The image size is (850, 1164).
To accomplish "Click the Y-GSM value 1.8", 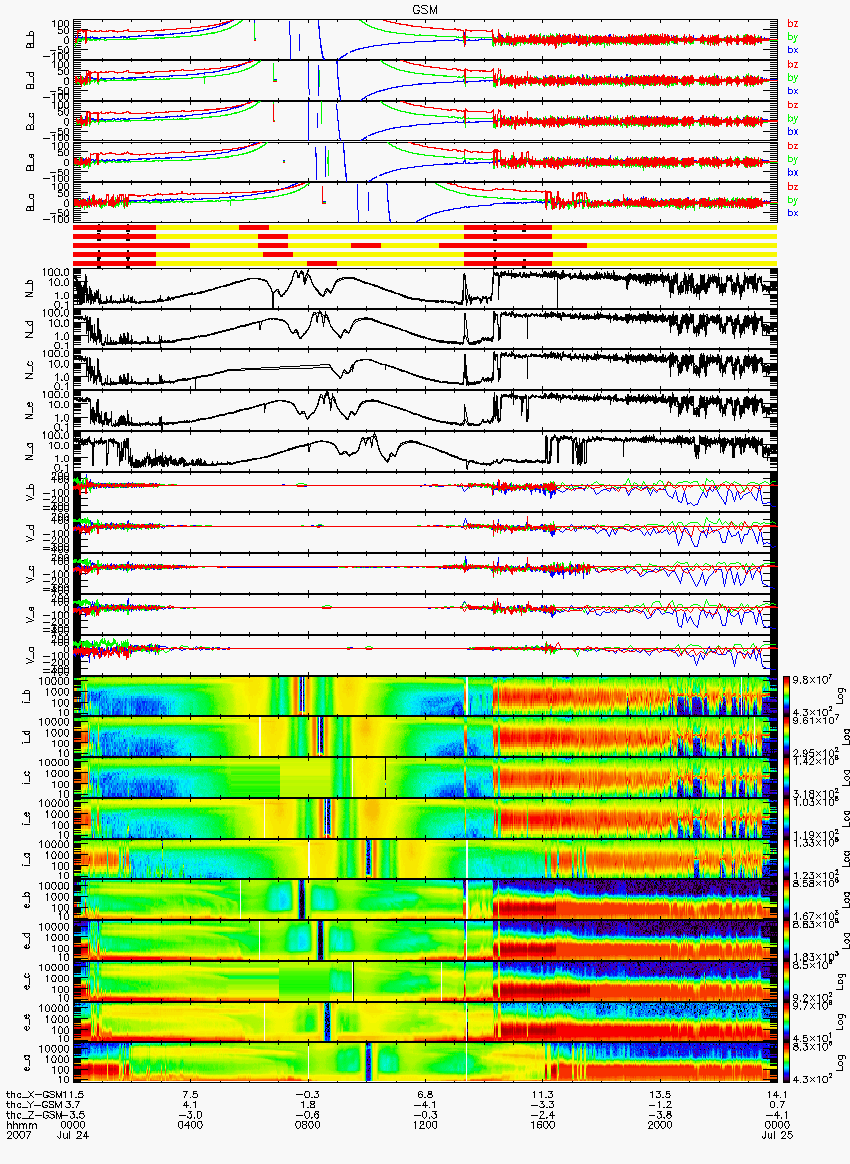I will [307, 1105].
